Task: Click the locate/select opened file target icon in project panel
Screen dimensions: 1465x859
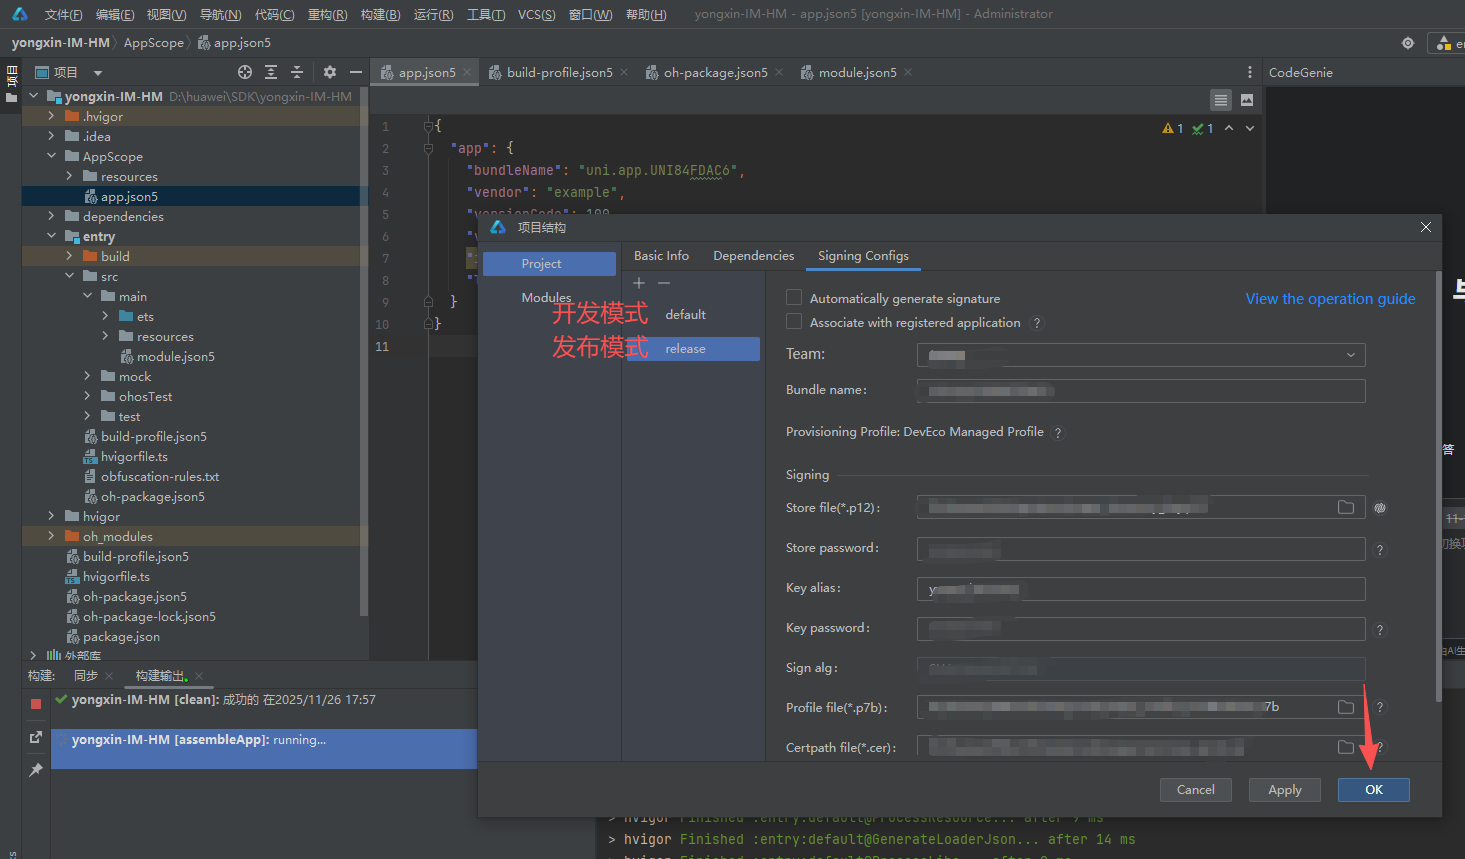Action: 245,72
